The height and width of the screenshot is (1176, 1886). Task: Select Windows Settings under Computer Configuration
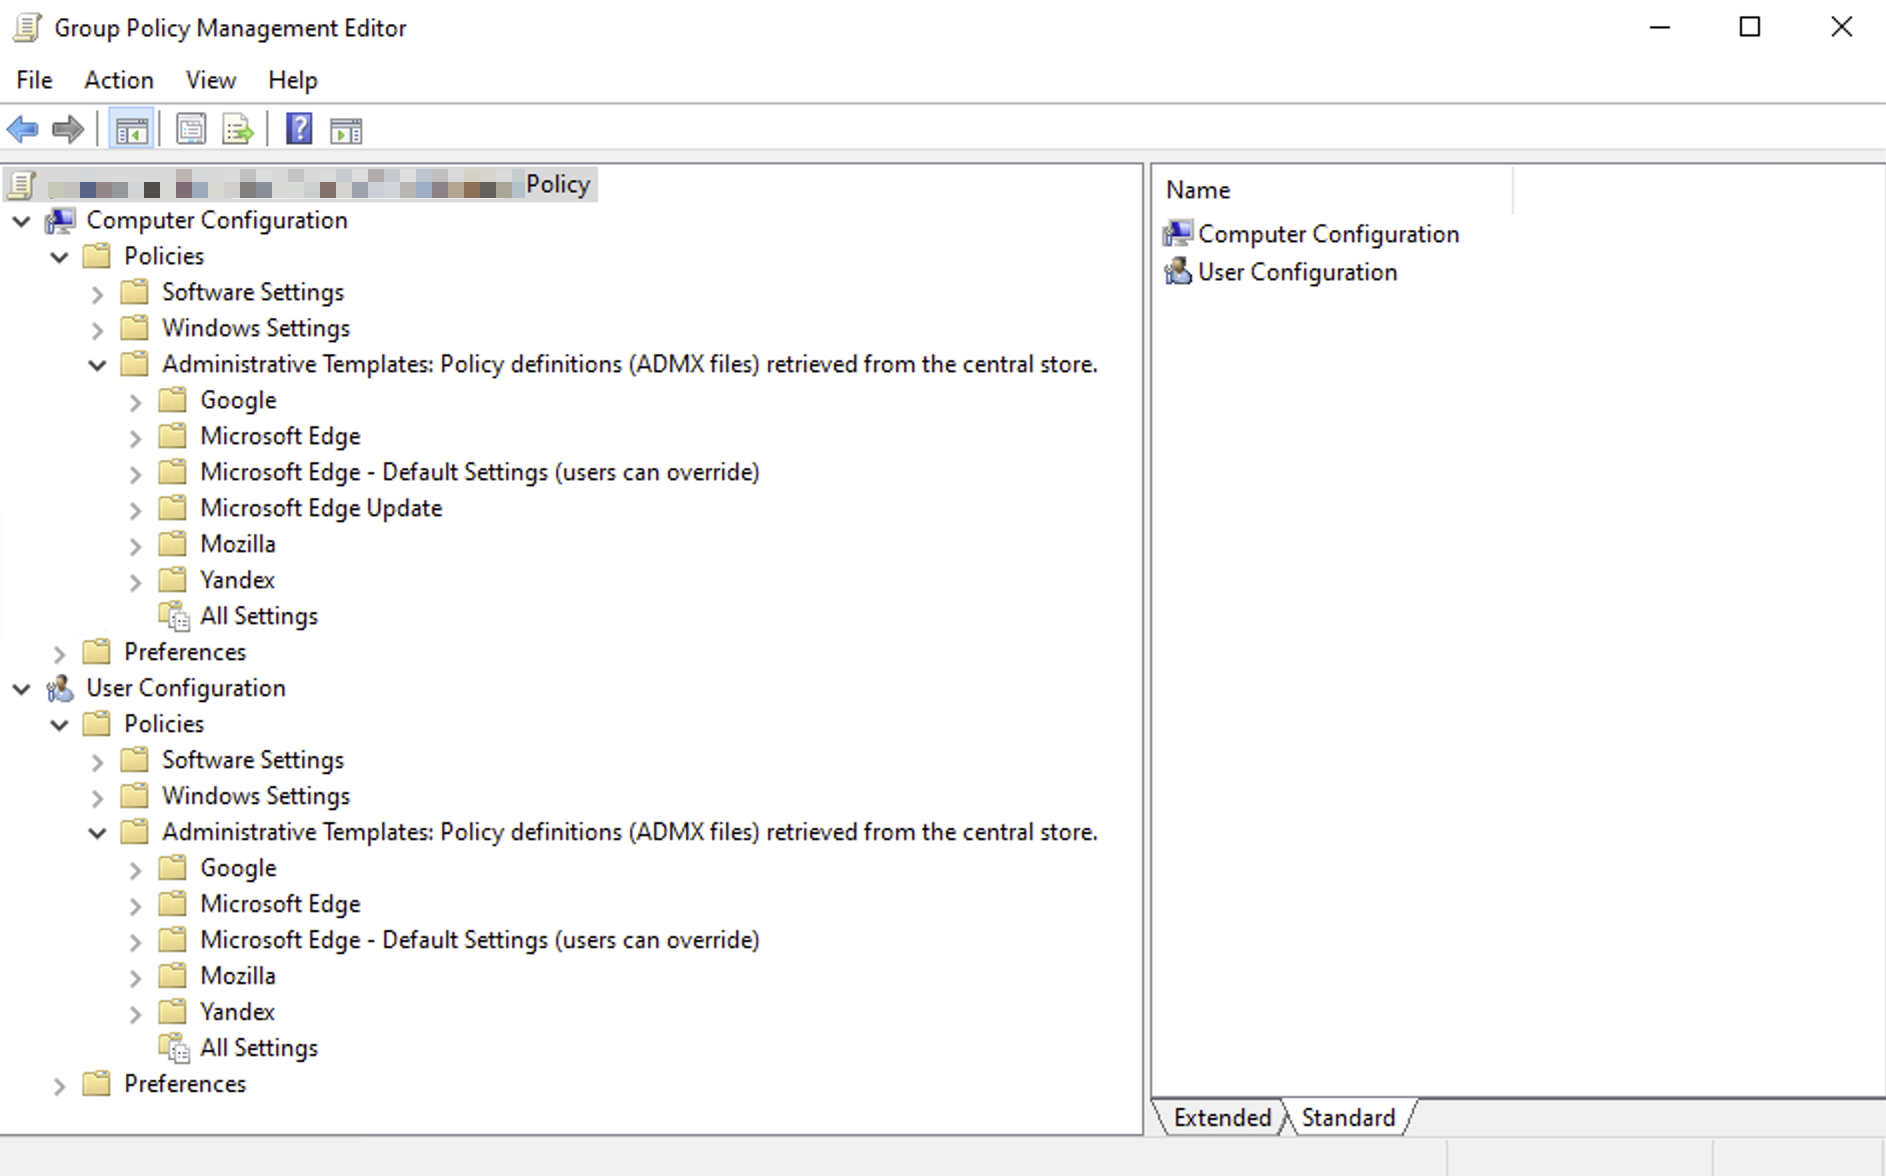(256, 328)
